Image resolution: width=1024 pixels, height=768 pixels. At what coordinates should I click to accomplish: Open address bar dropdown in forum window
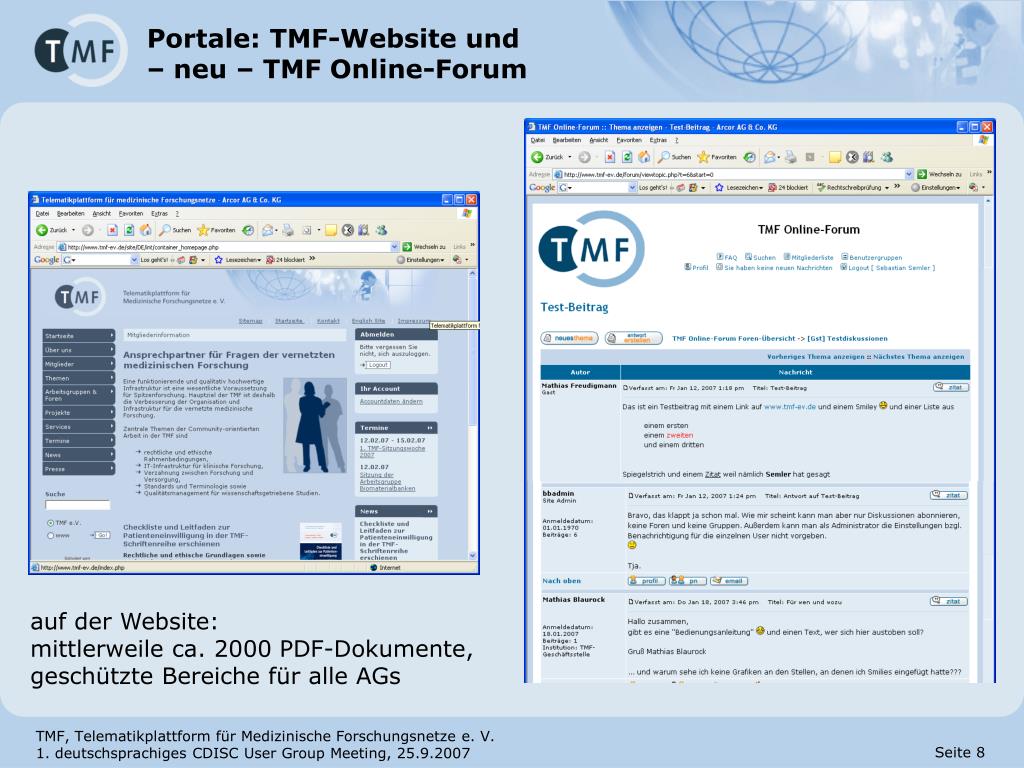click(x=908, y=174)
